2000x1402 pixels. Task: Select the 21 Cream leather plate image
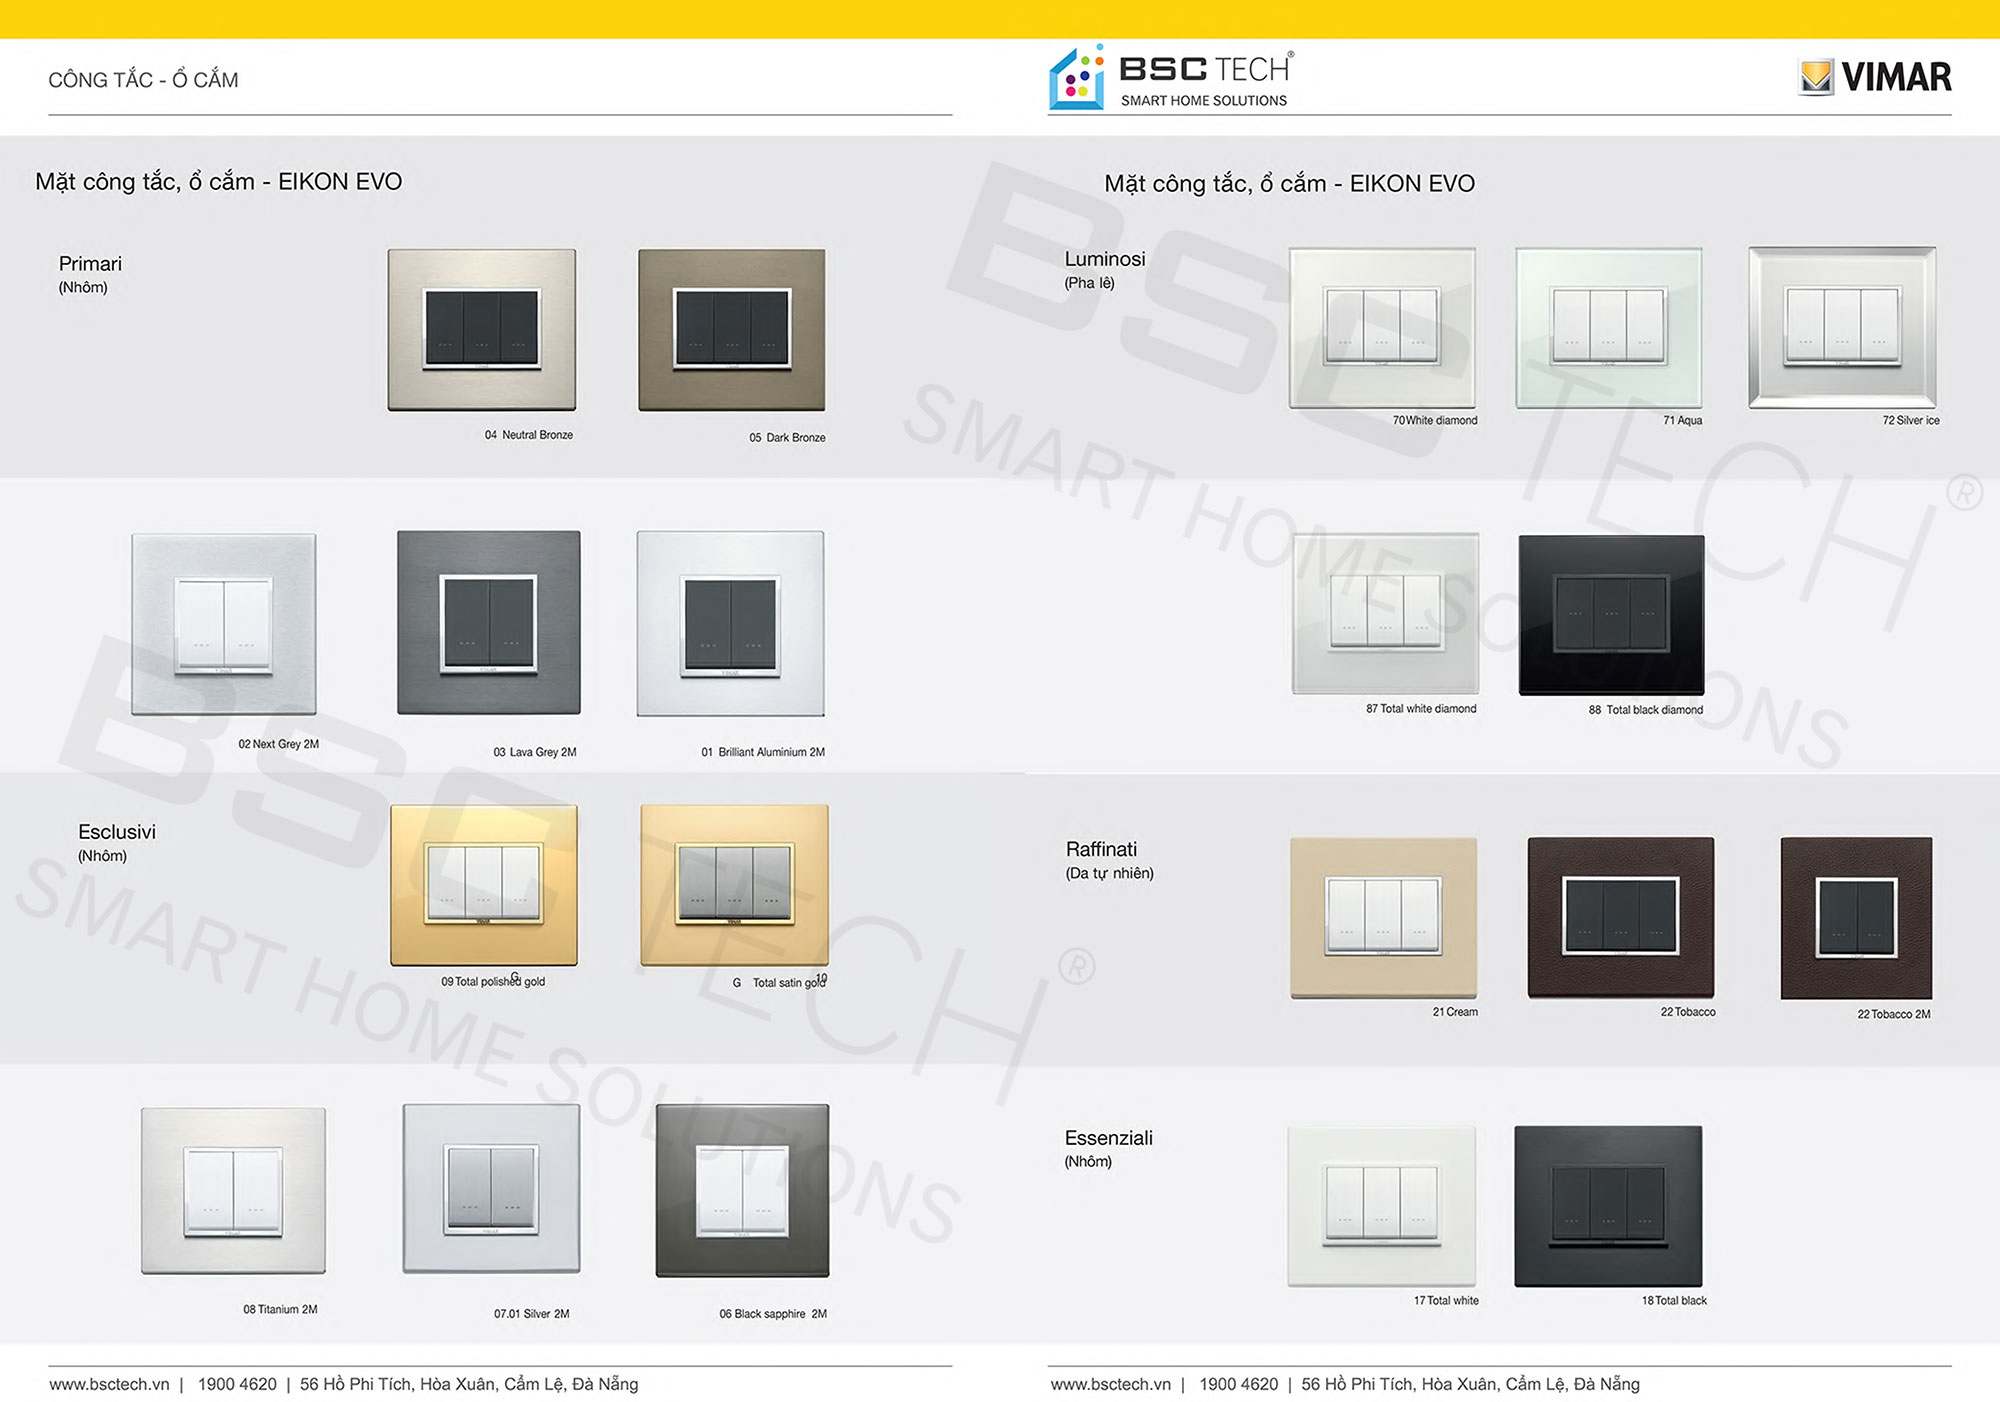[1383, 918]
